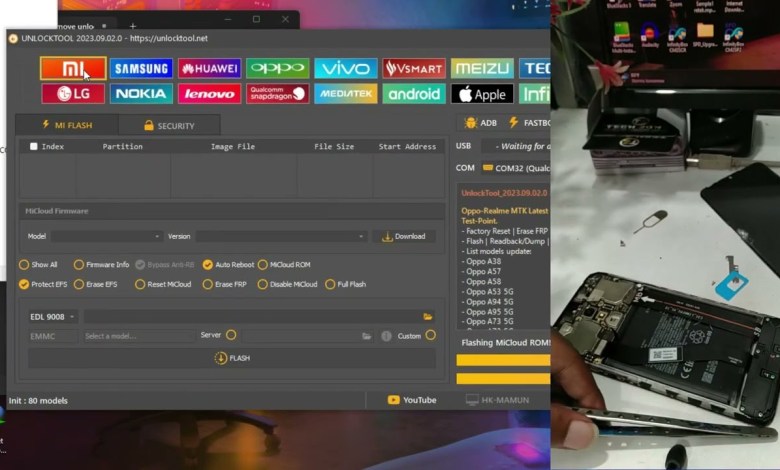The height and width of the screenshot is (470, 780).
Task: Toggle the Index select-all checkbox
Action: [33, 146]
